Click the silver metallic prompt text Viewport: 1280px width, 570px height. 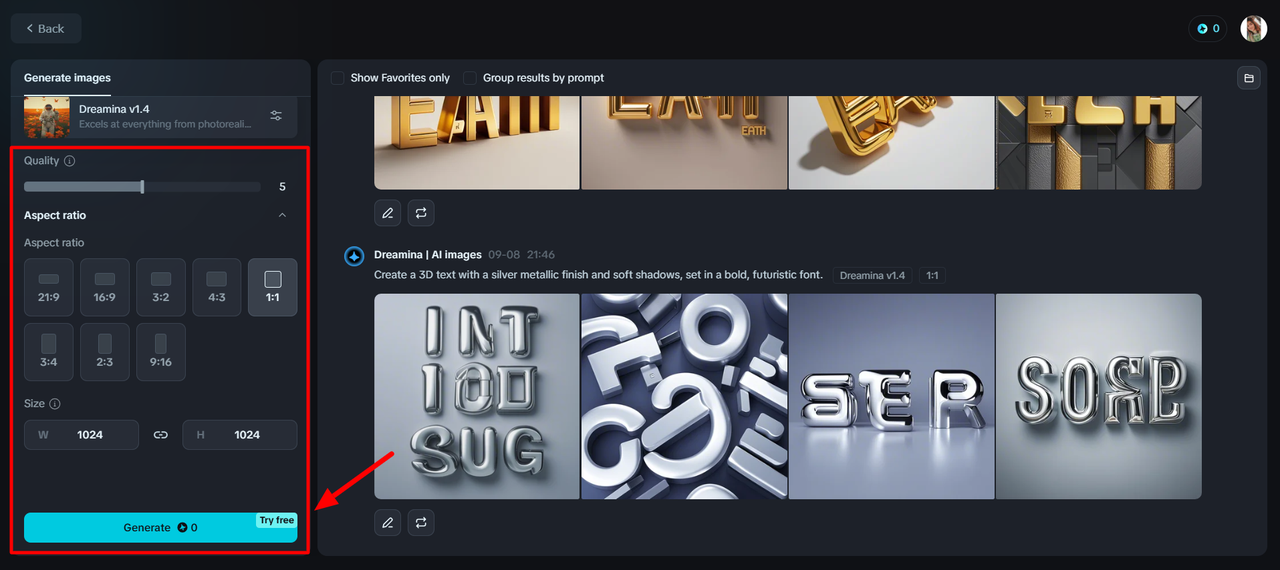click(x=598, y=275)
